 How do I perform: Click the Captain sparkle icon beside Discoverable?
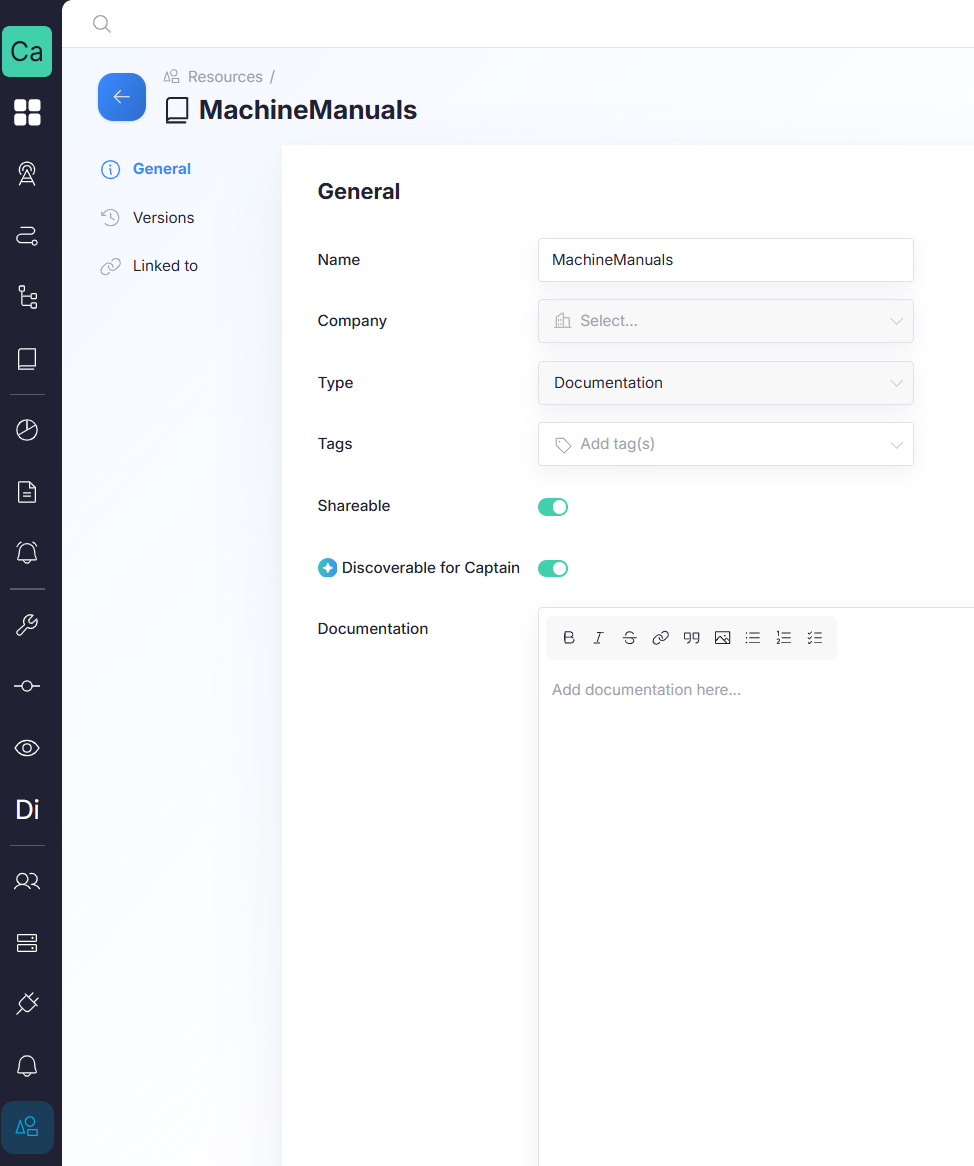click(327, 567)
